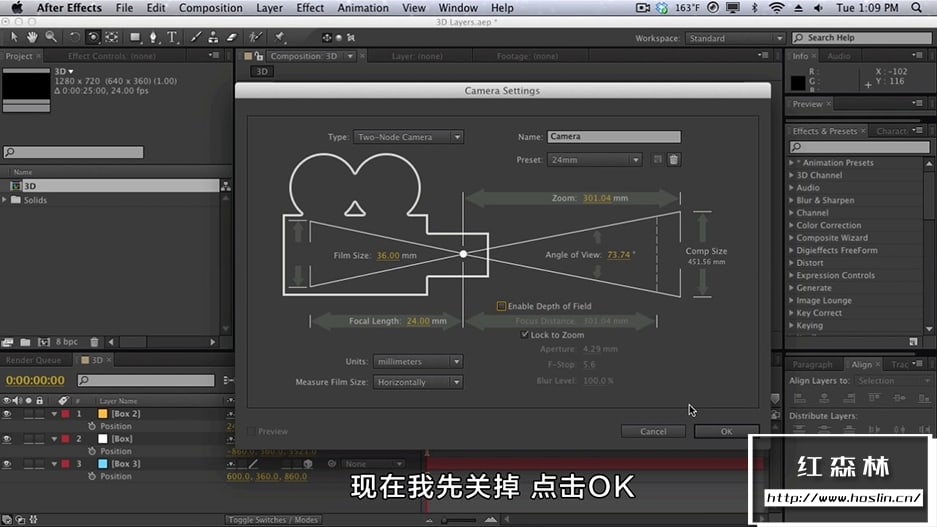Click the 3D layer cube switch for Box 3
937x527 pixels.
[x=308, y=464]
